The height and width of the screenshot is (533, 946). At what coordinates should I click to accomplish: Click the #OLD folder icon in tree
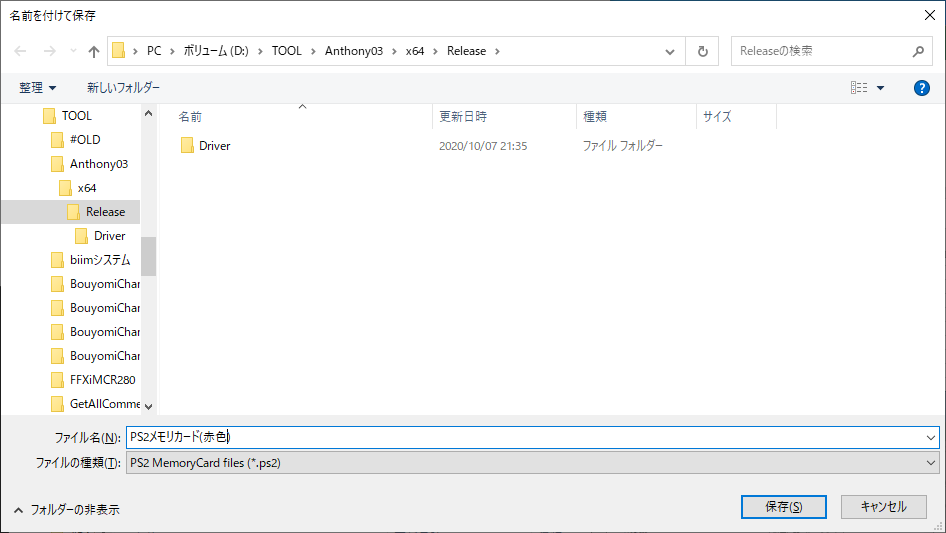(57, 139)
